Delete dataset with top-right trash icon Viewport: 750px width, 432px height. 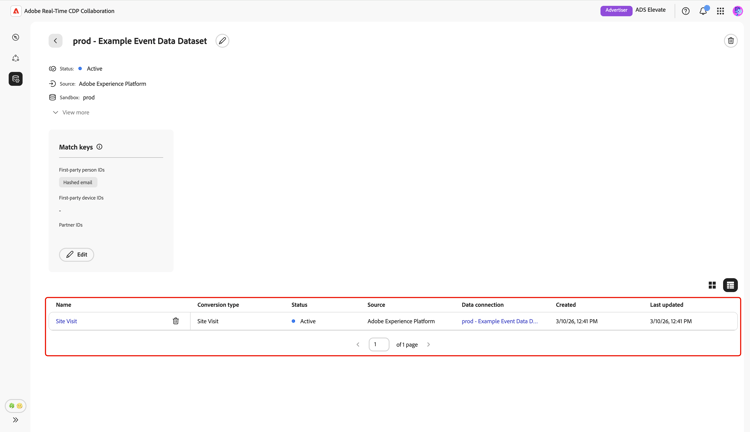(730, 41)
